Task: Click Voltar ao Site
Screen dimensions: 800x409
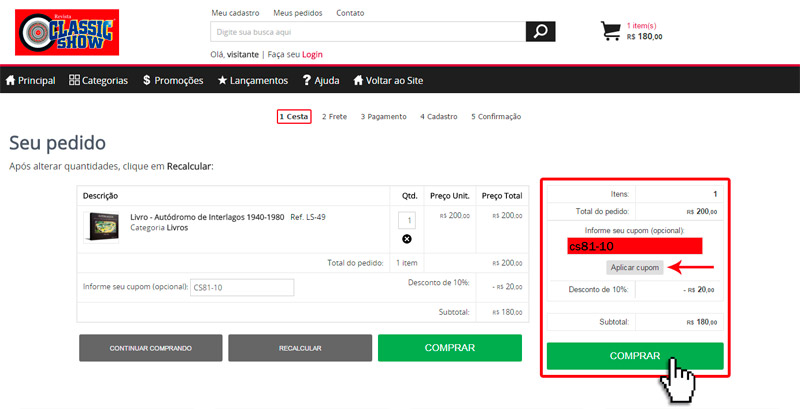Action: 397,80
